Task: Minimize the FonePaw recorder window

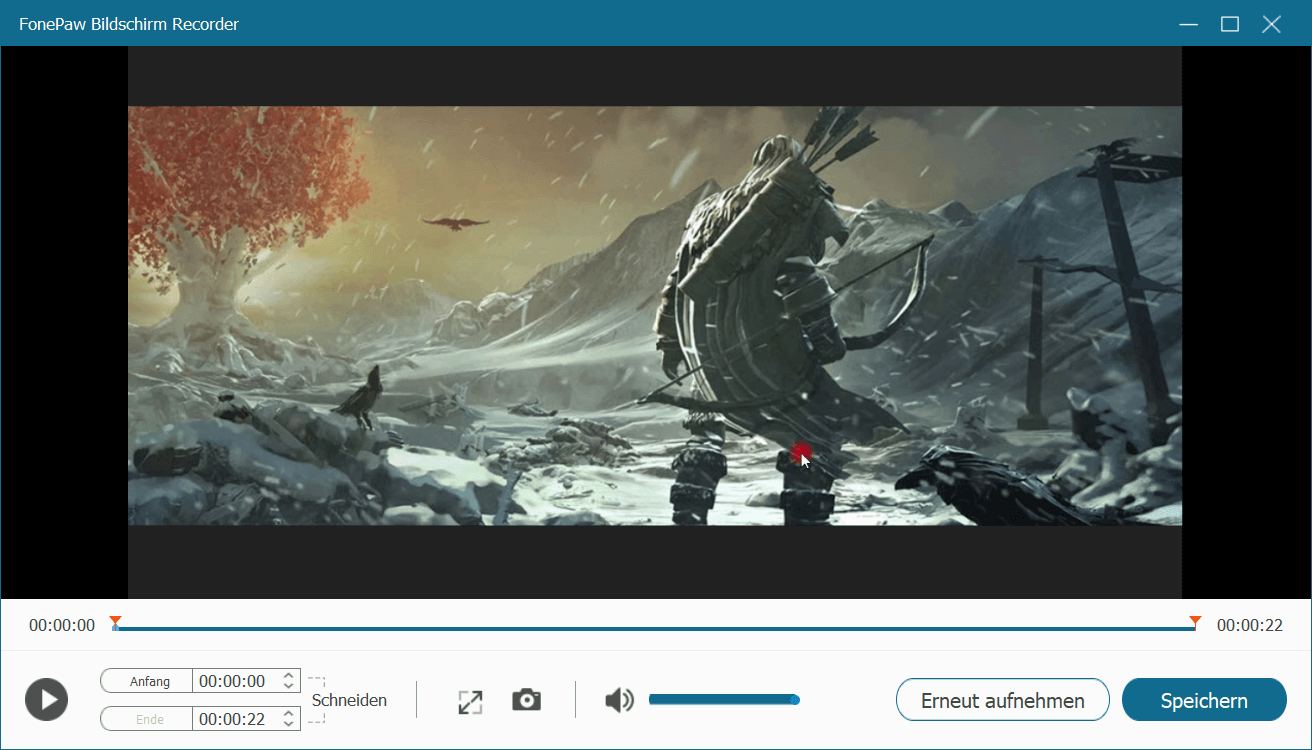Action: click(x=1188, y=24)
